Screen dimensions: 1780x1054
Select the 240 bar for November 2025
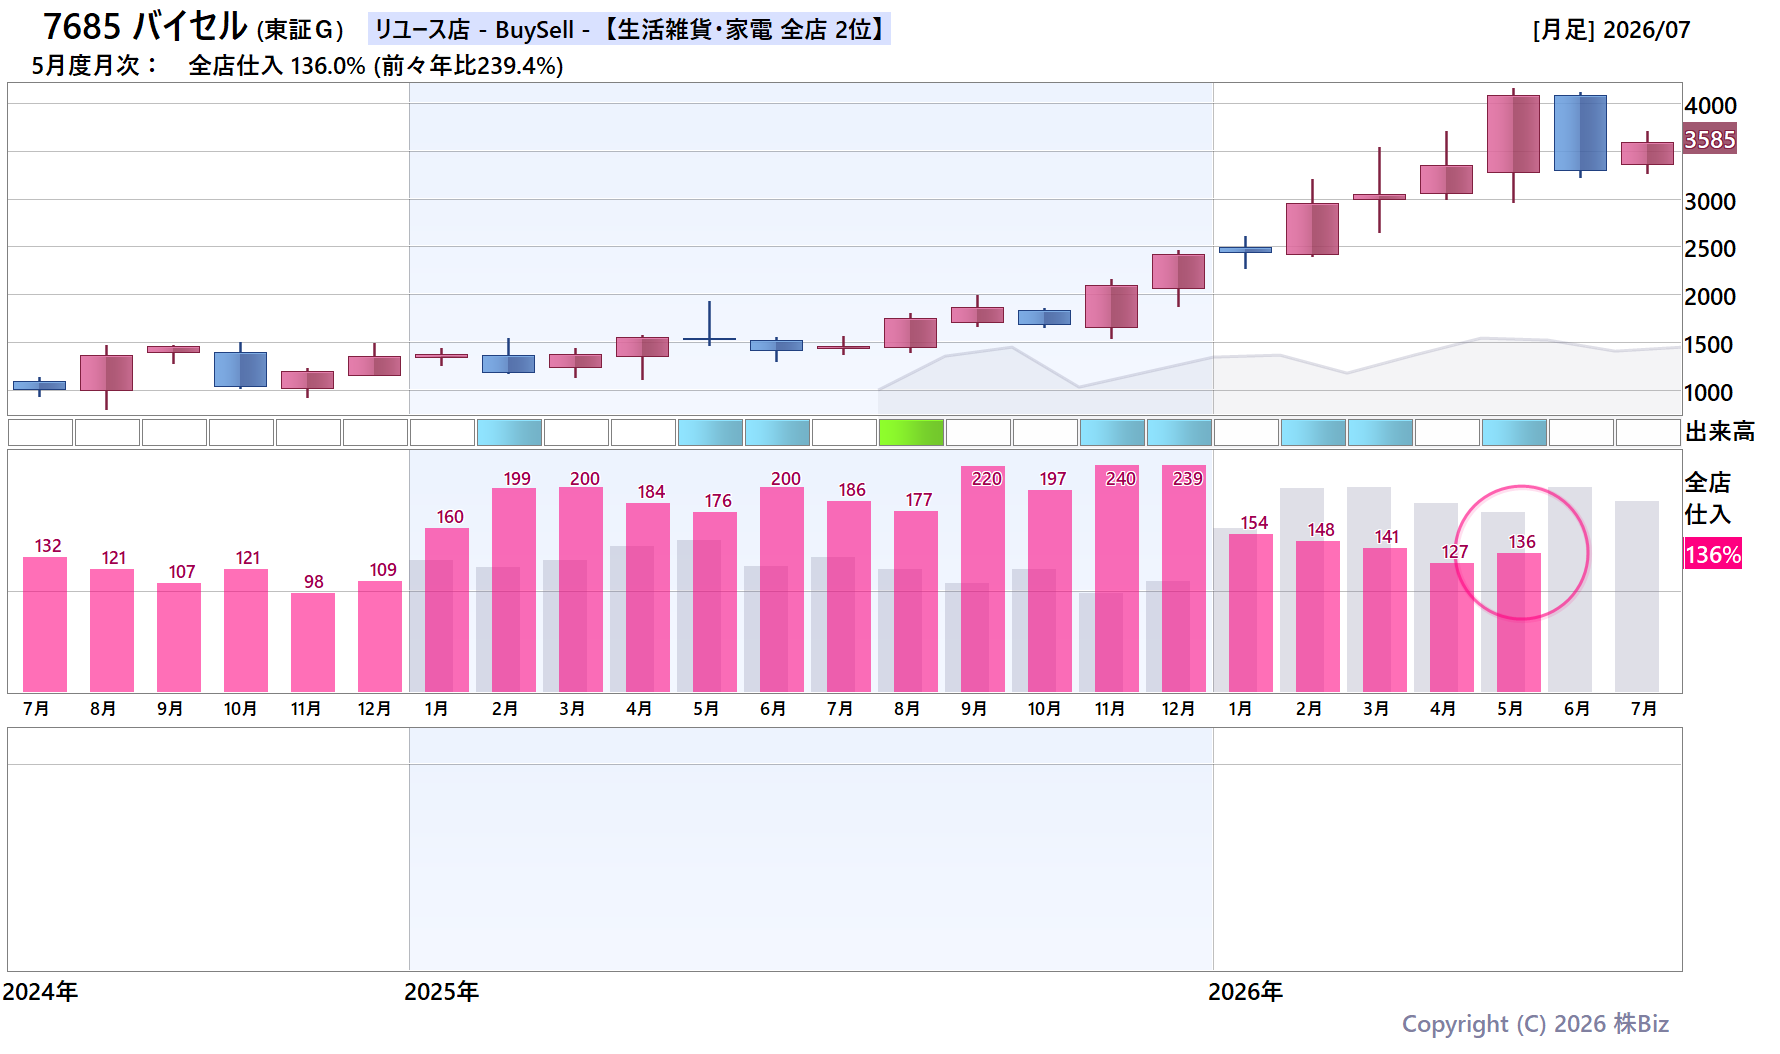coord(1117,579)
